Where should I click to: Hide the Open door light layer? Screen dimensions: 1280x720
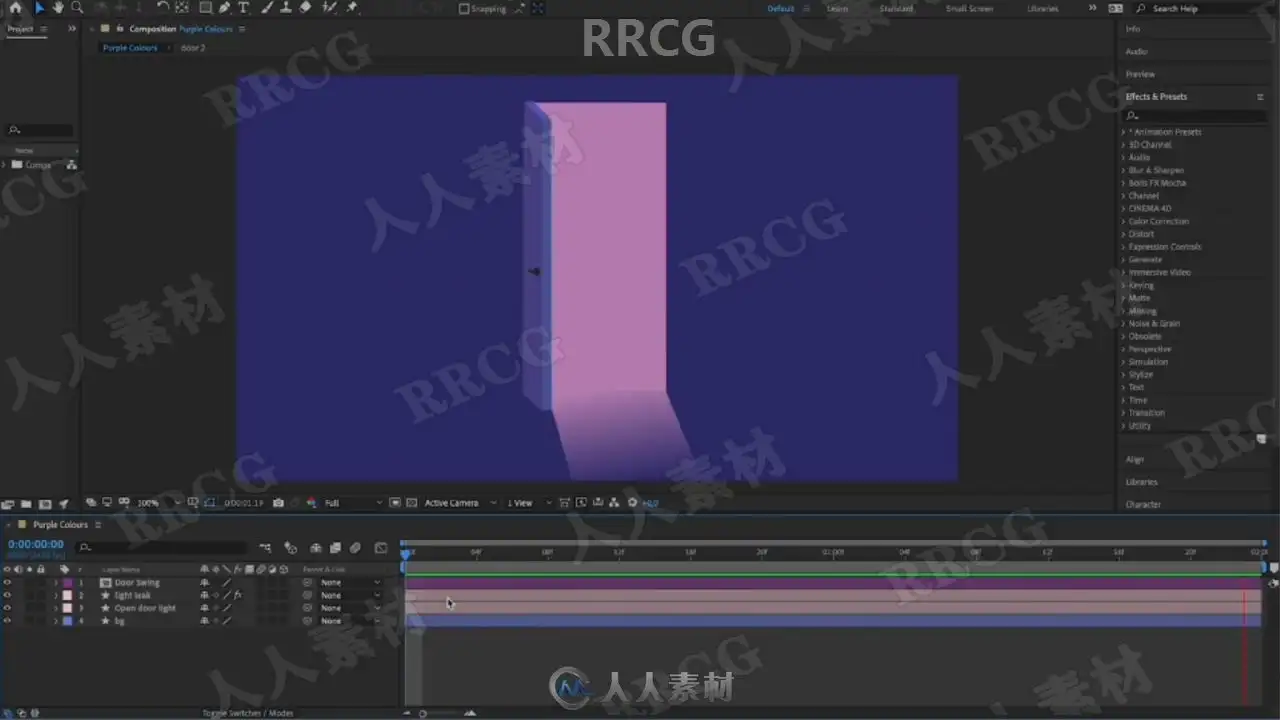coord(7,608)
